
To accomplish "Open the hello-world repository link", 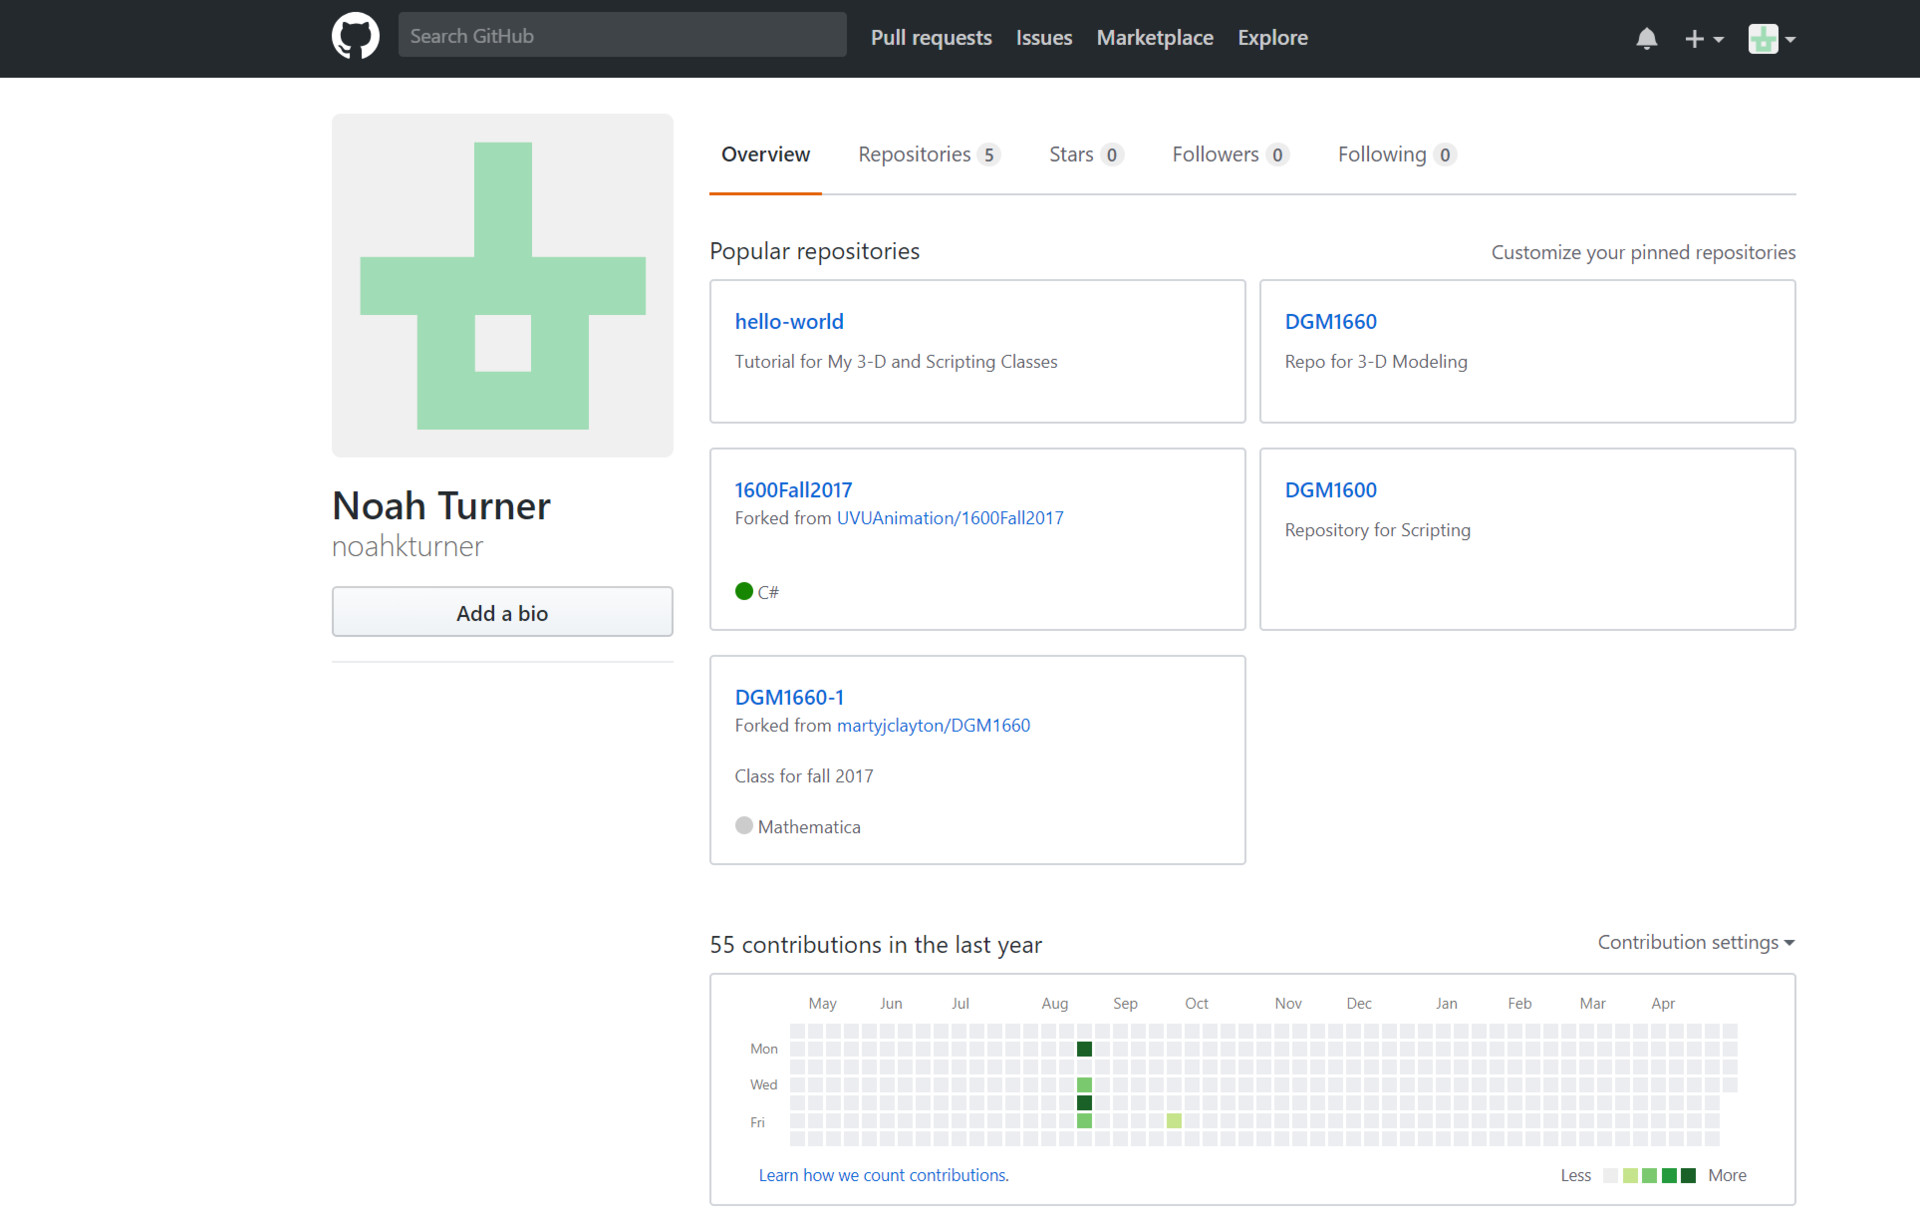I will 788,321.
